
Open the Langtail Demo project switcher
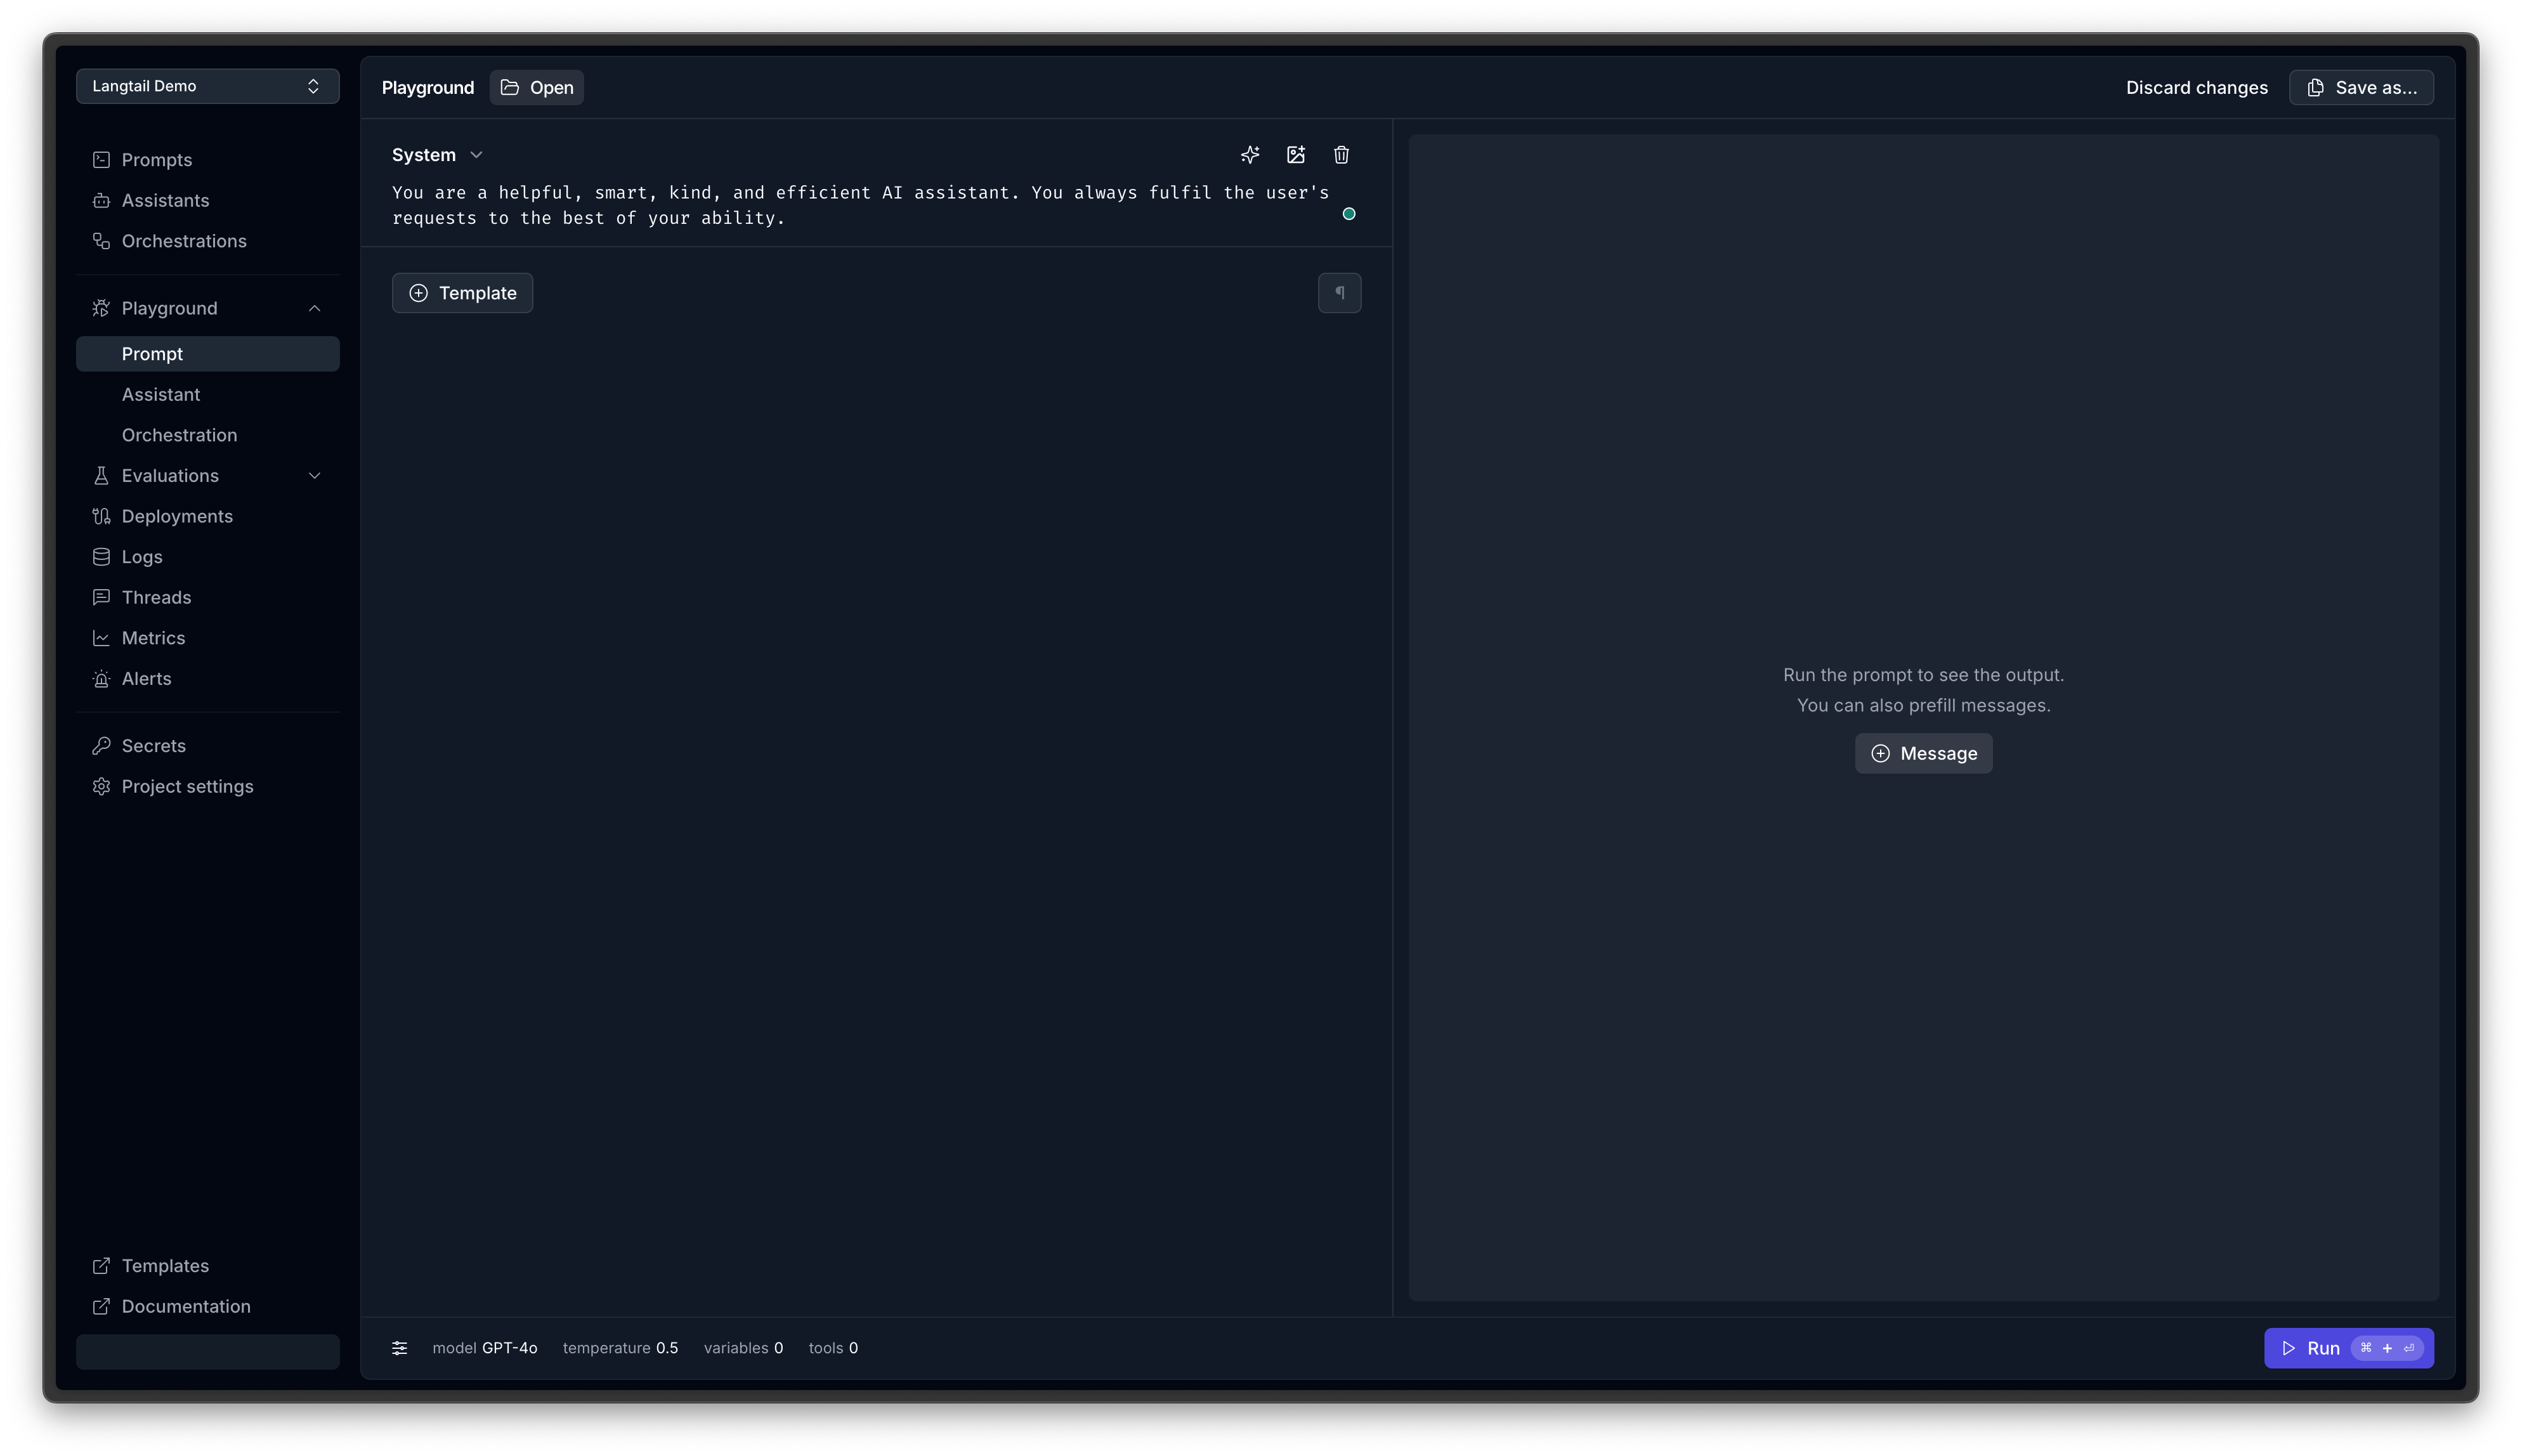[207, 86]
